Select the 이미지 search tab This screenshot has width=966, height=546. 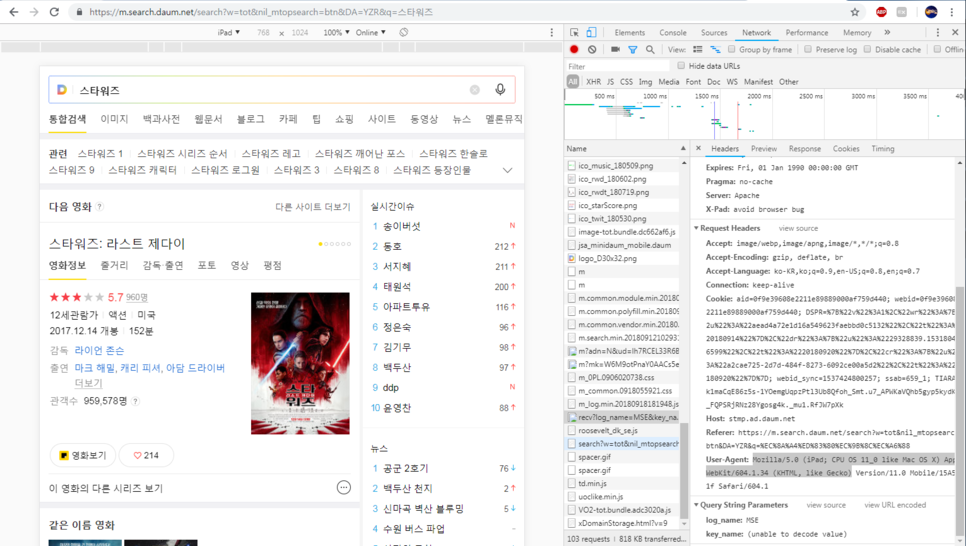click(x=114, y=119)
